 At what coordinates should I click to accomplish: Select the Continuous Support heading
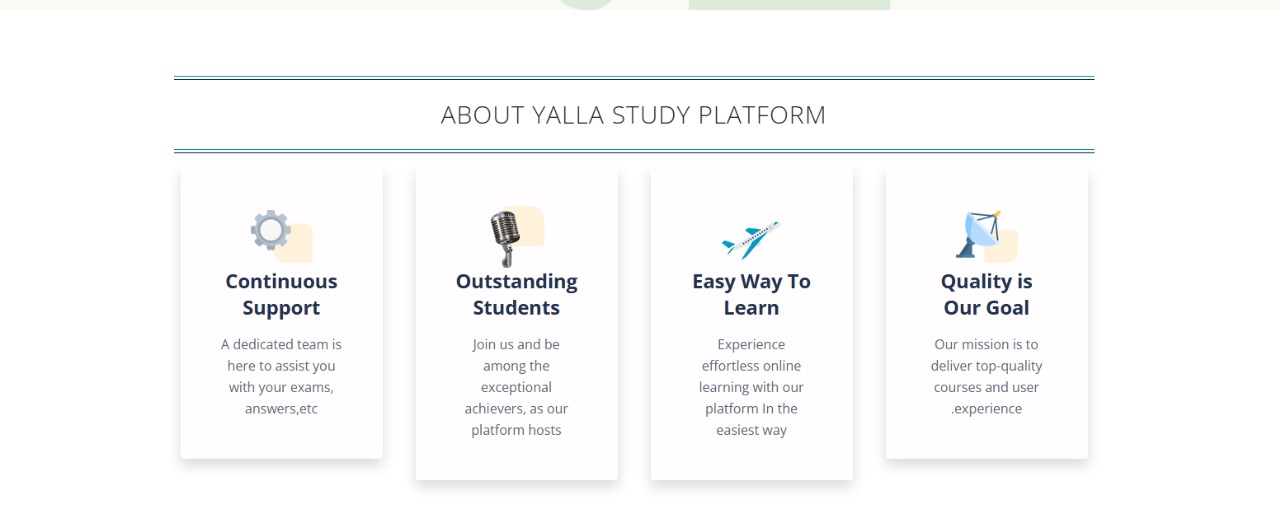pyautogui.click(x=281, y=294)
